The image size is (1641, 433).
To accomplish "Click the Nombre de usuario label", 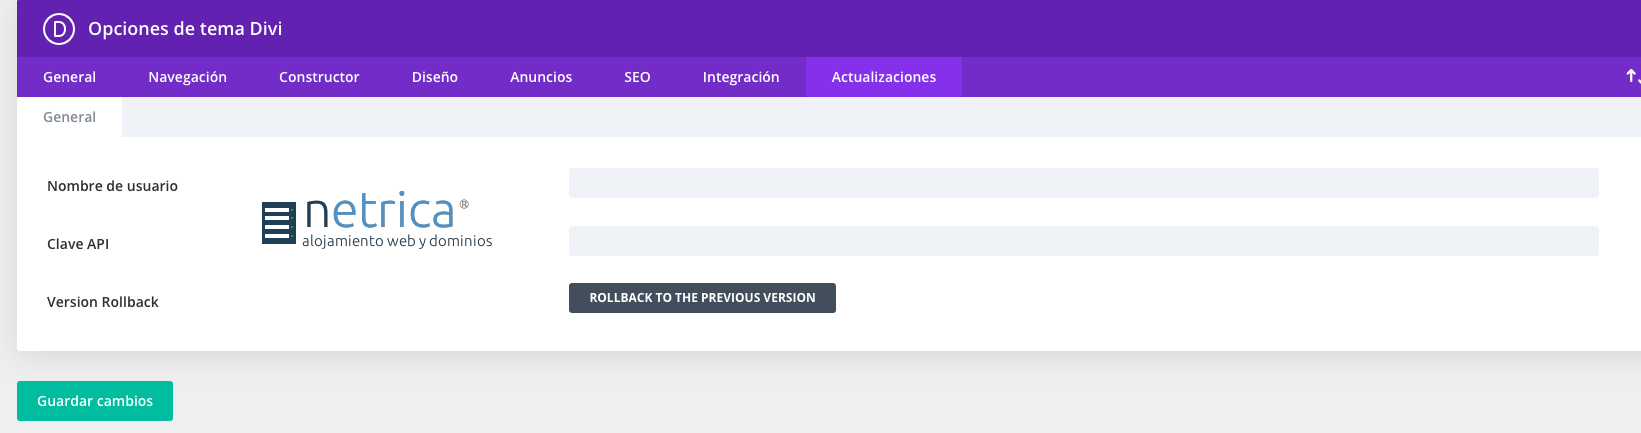I will [112, 186].
